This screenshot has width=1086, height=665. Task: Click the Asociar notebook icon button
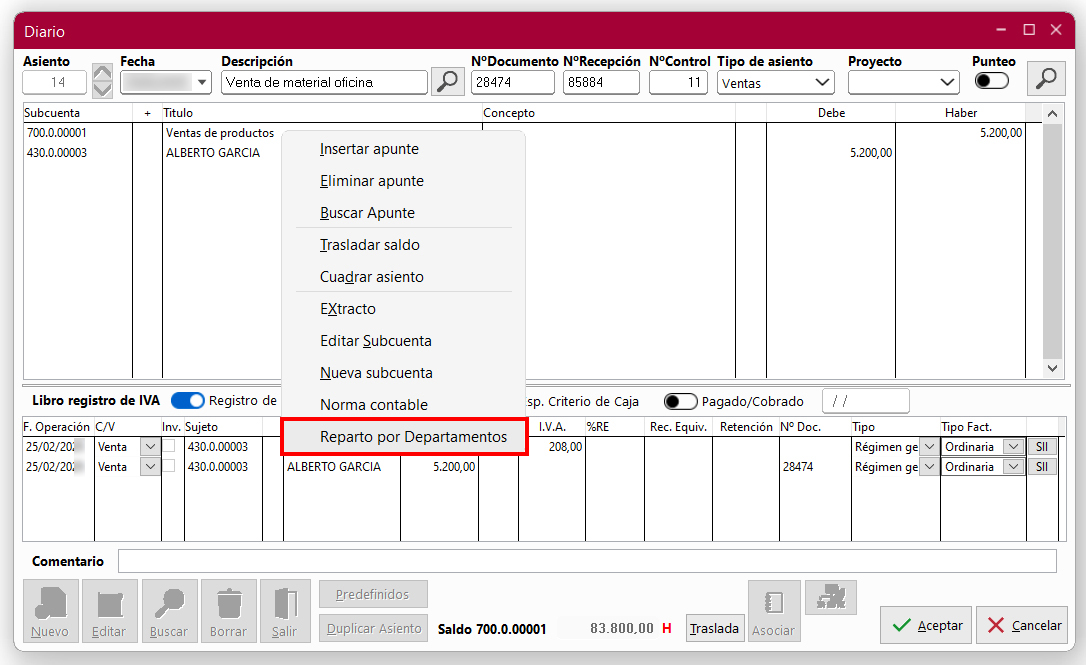tap(774, 611)
